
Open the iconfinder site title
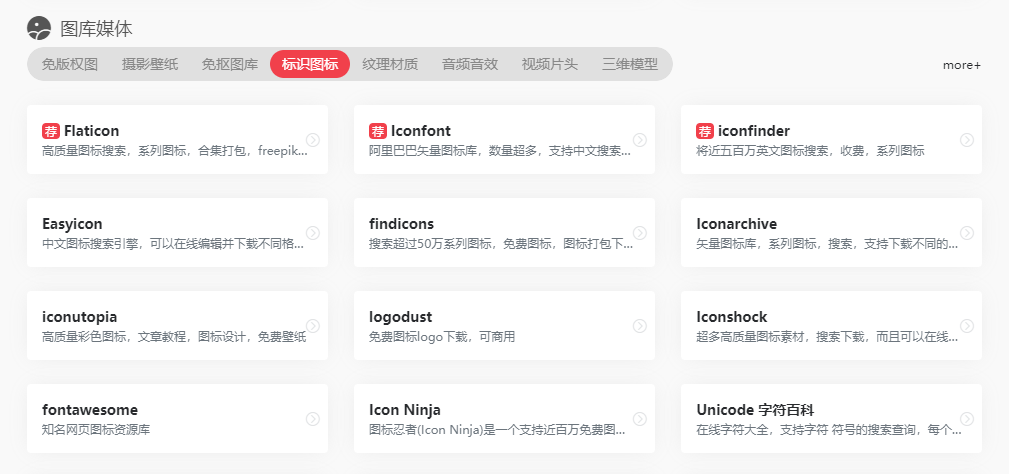pyautogui.click(x=754, y=131)
